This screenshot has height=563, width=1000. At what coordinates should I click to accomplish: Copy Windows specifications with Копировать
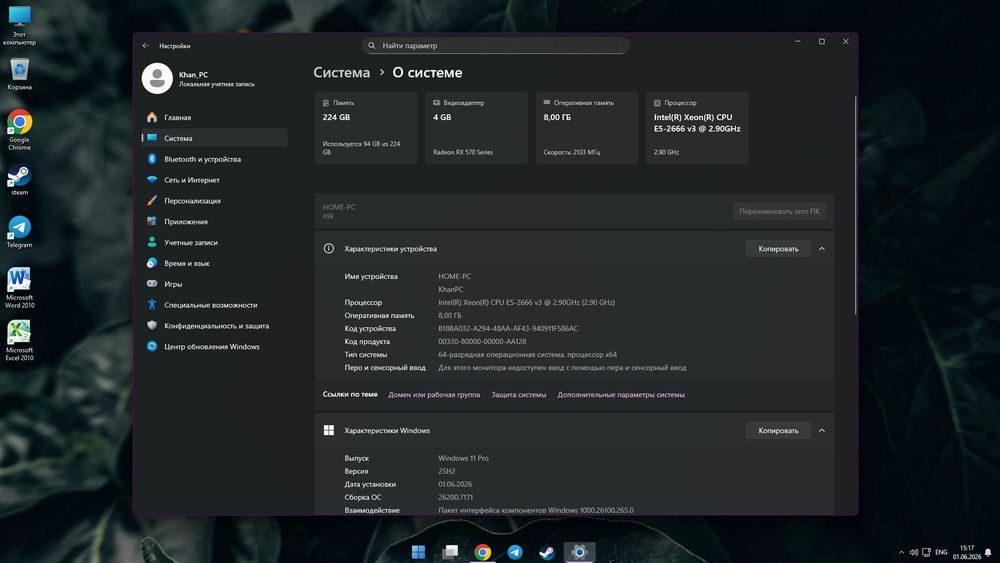click(778, 430)
